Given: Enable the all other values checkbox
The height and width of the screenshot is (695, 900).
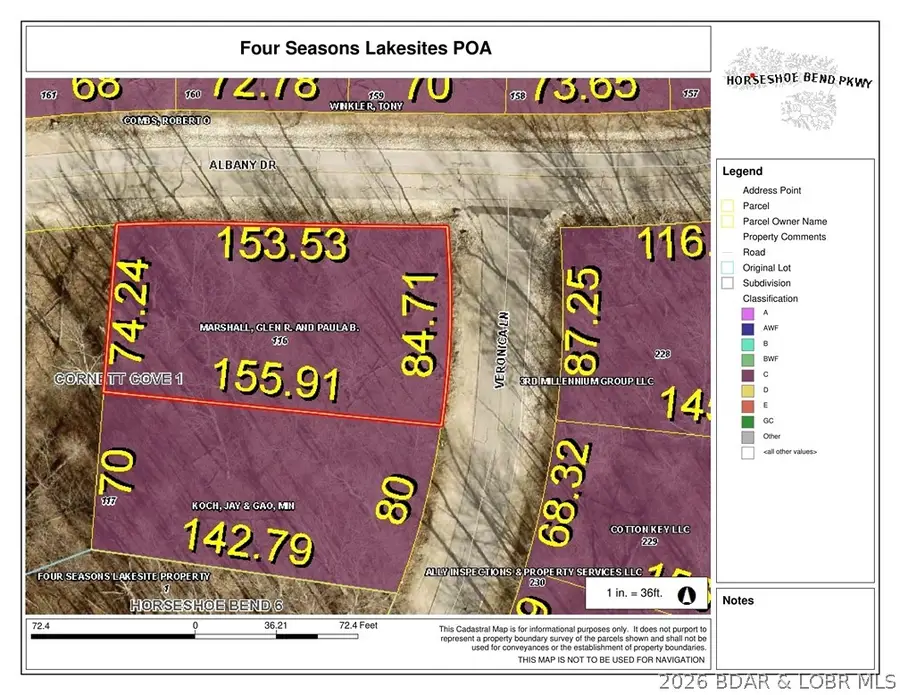Looking at the screenshot, I should click(746, 452).
